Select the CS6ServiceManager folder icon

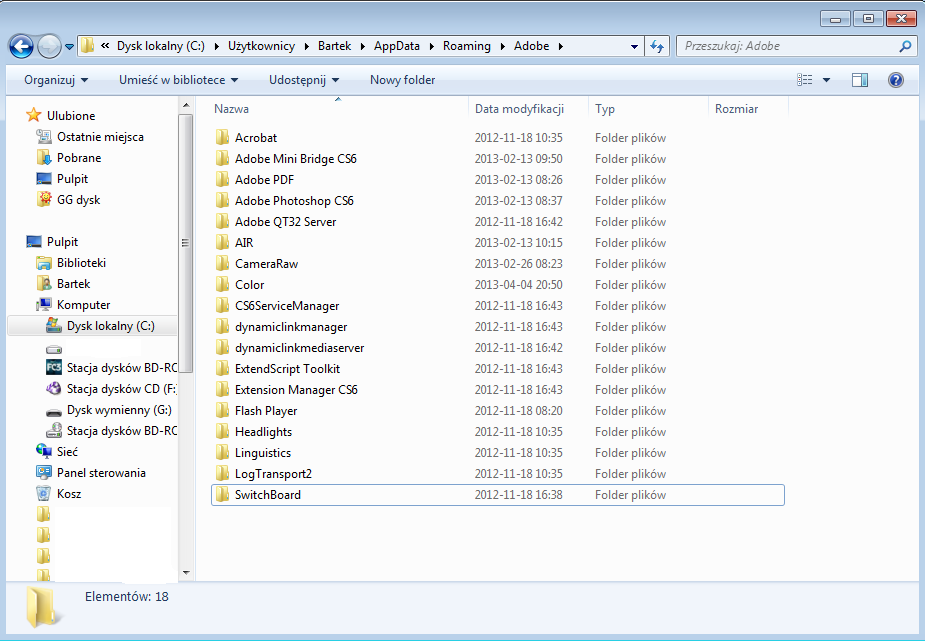222,305
